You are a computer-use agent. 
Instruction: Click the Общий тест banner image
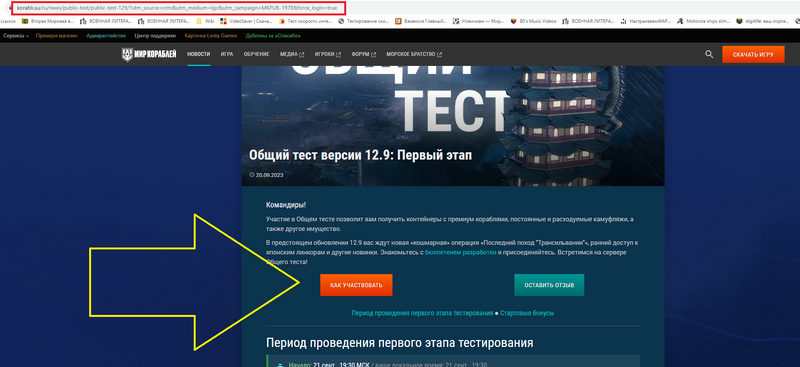click(453, 126)
